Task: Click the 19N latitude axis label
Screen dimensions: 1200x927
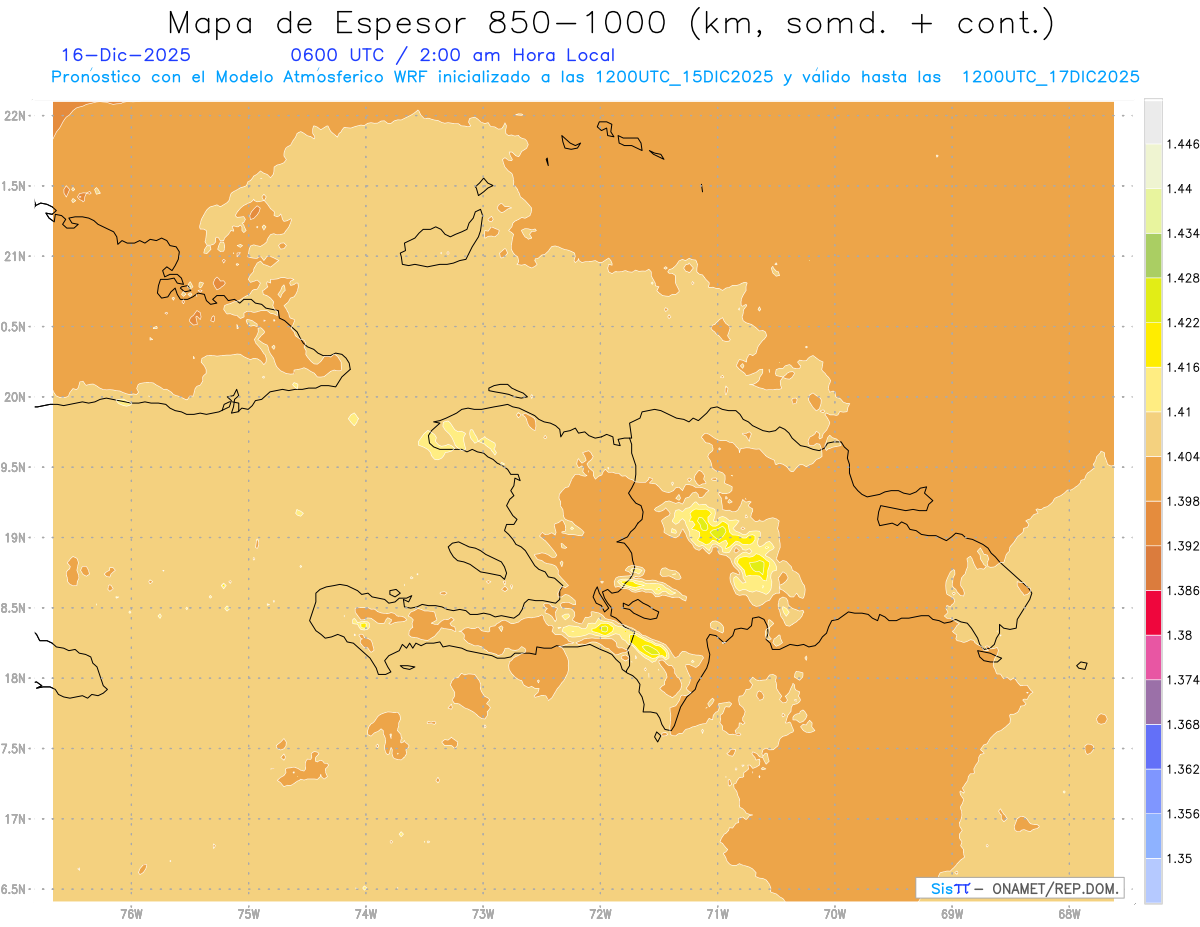Action: 15,537
